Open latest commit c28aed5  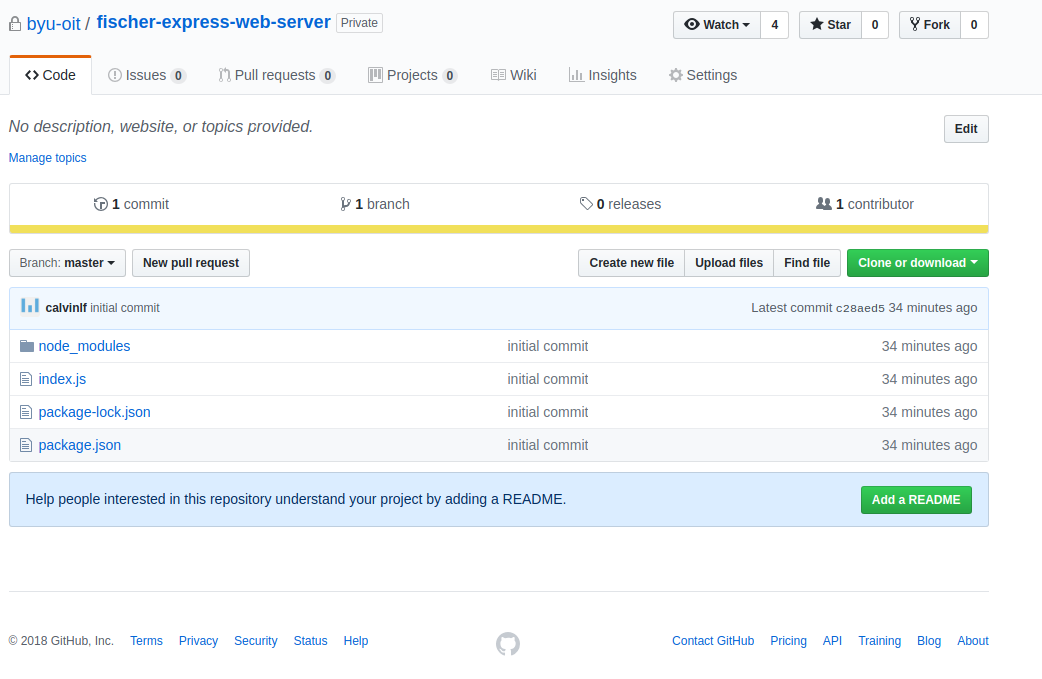pos(860,308)
